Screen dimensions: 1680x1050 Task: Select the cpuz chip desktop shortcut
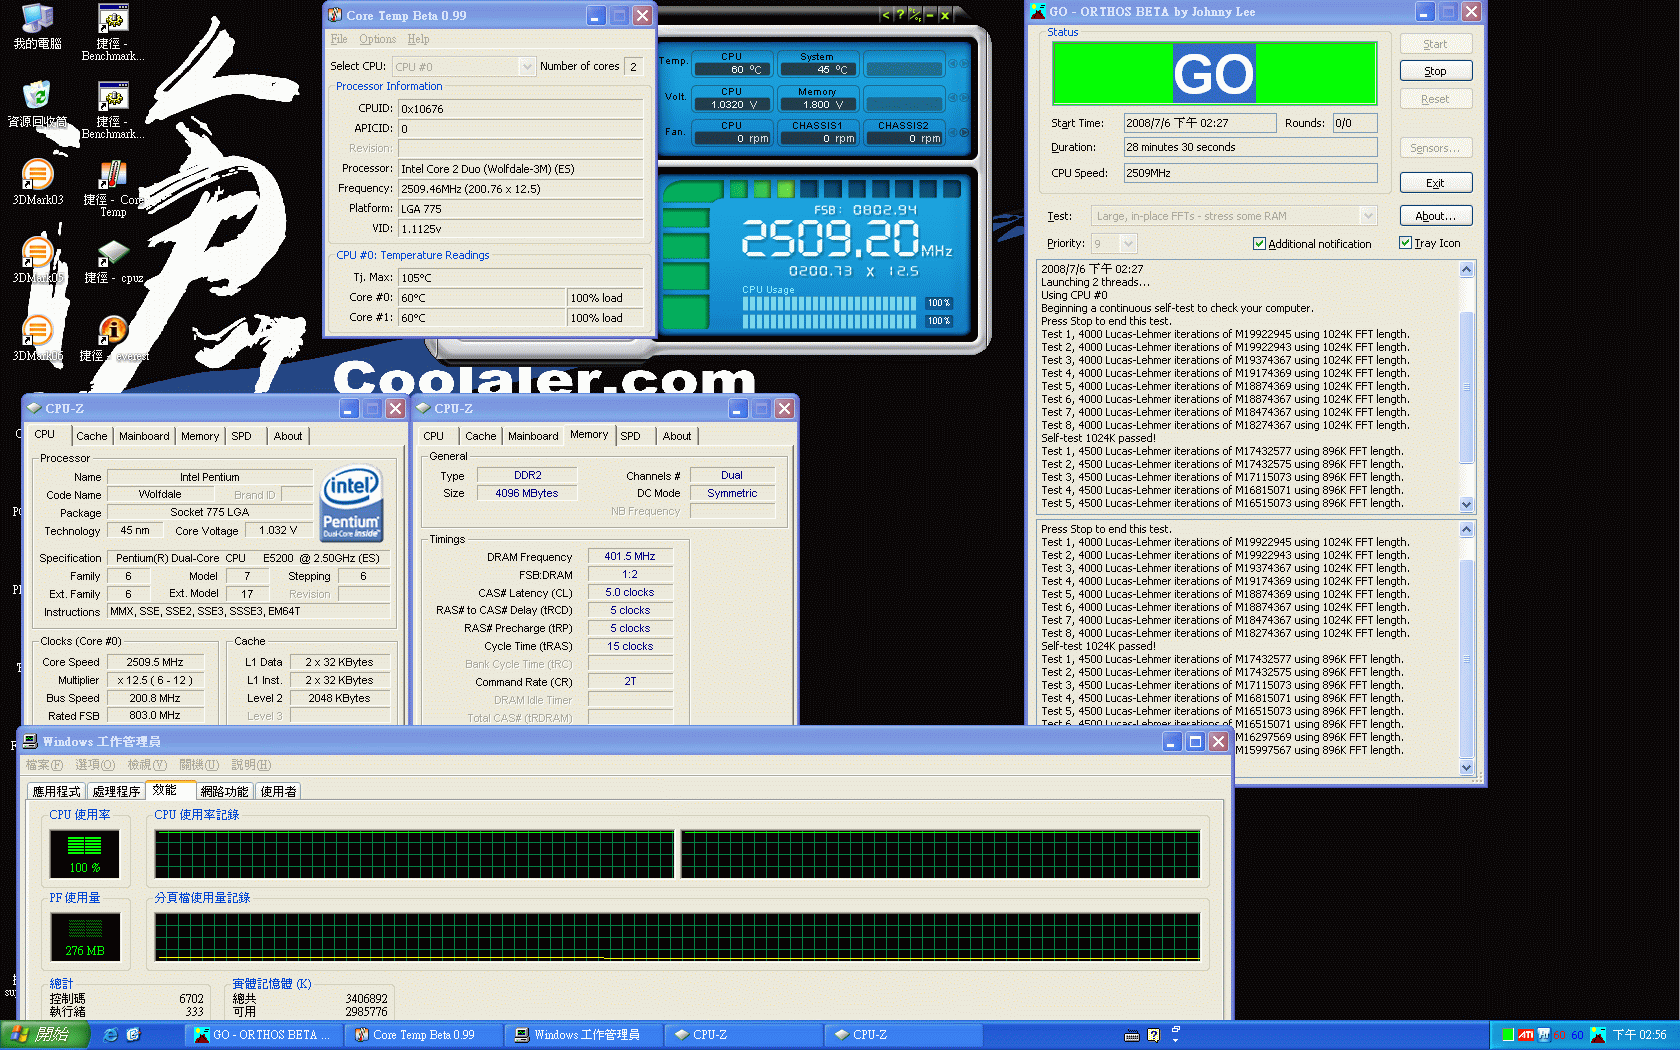(113, 261)
